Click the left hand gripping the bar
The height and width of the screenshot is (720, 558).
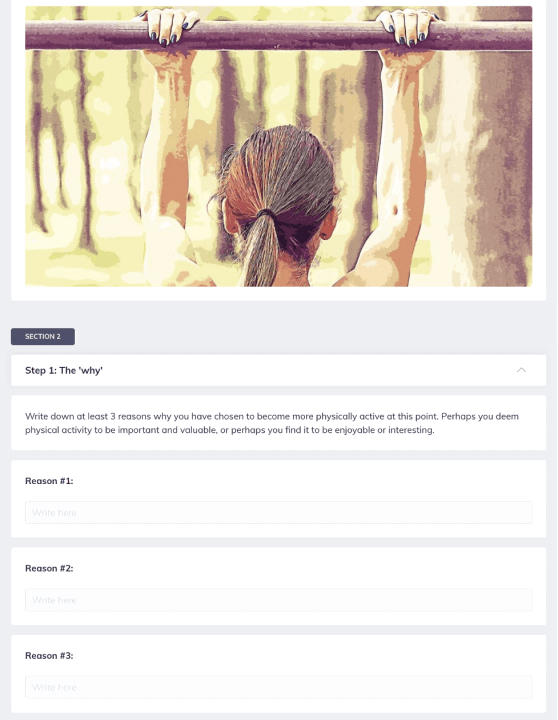pos(169,28)
